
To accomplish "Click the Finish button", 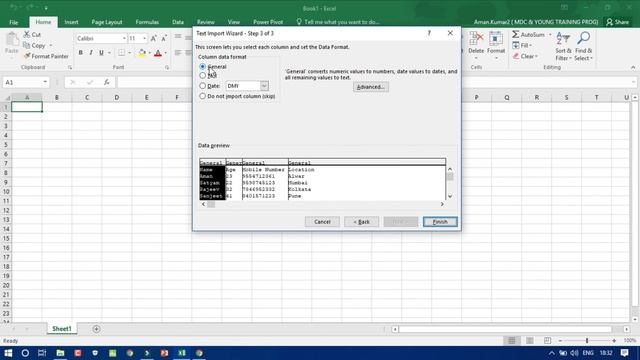I will coord(440,222).
